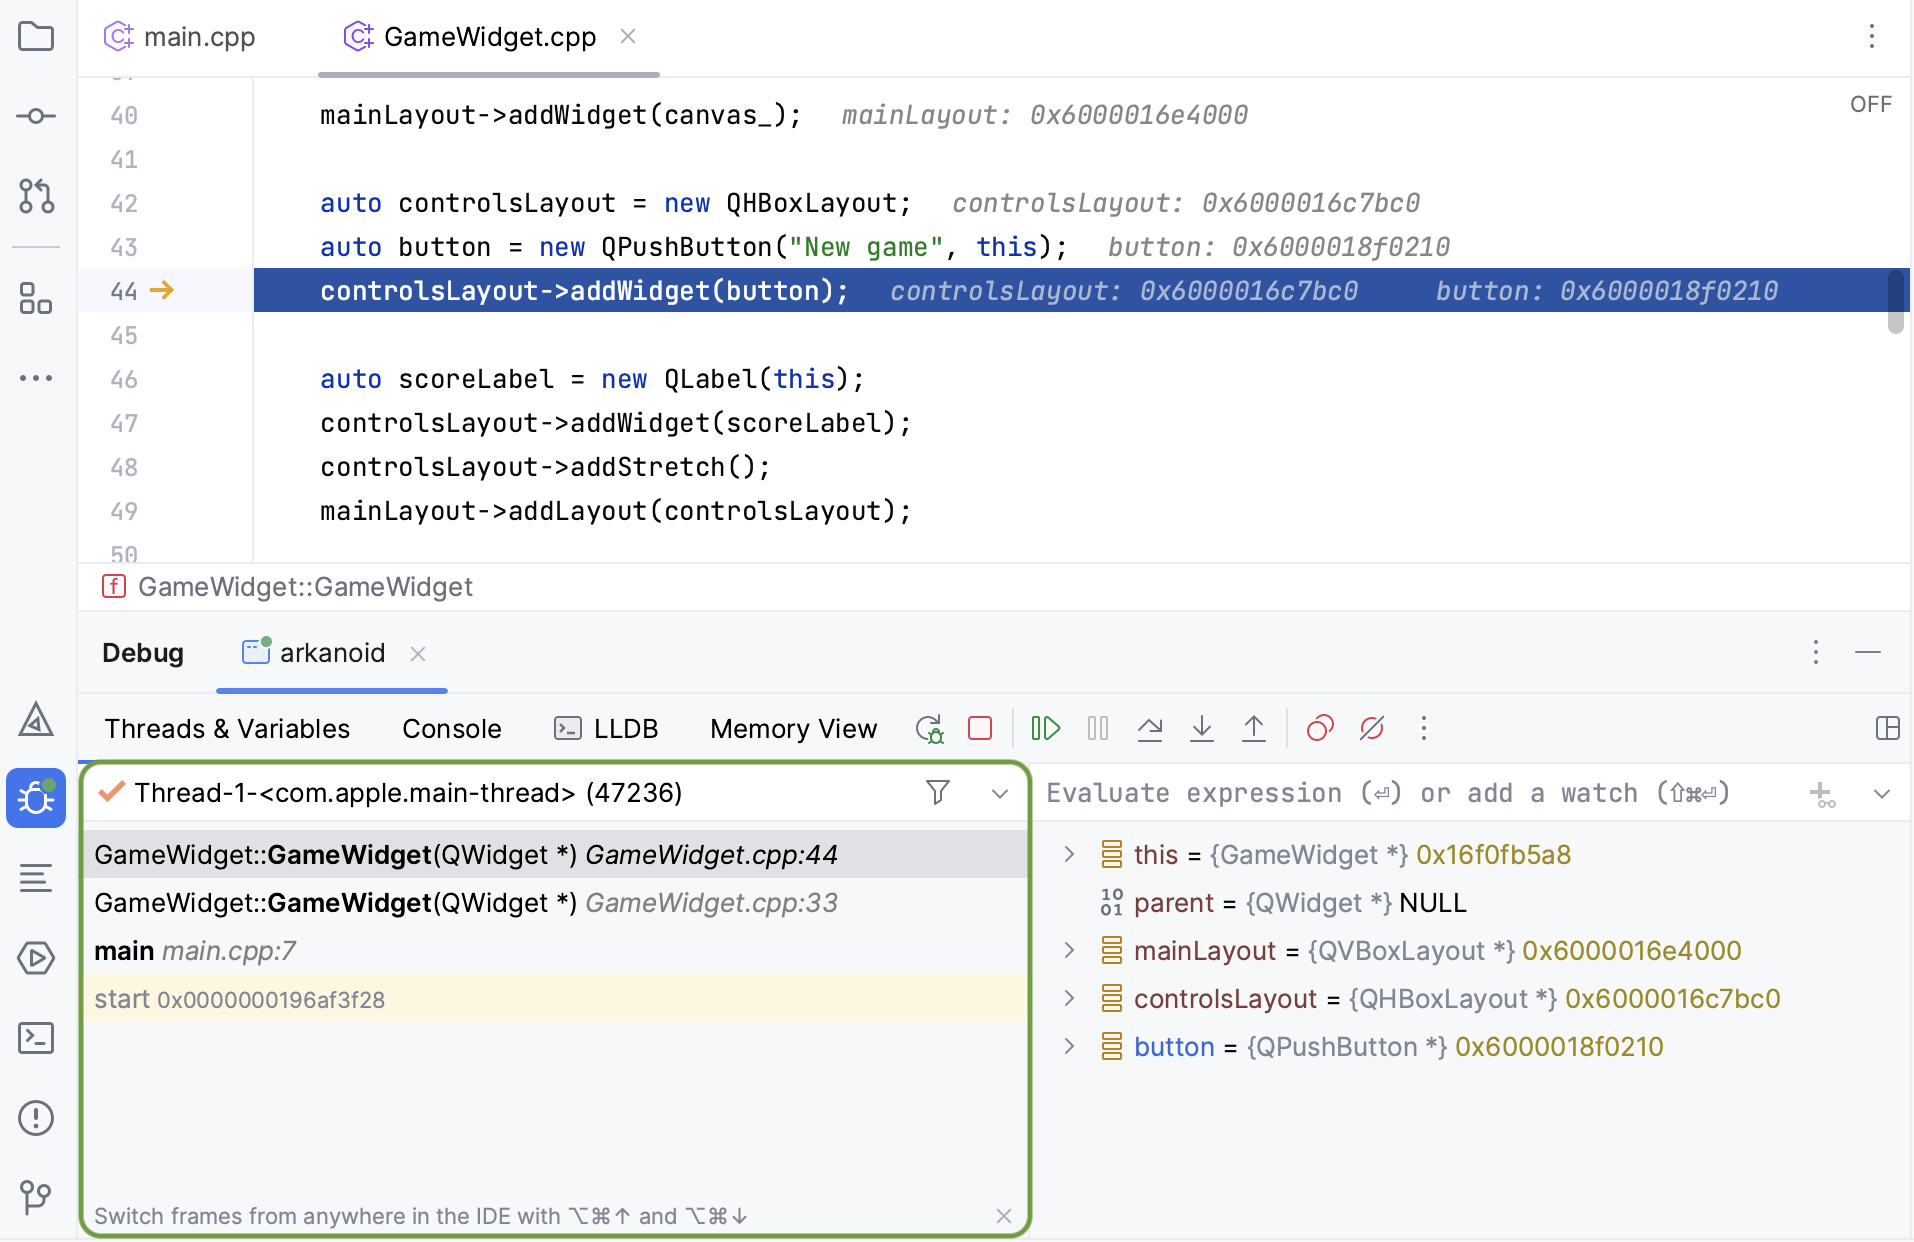
Task: Dismiss the frame switching hint
Action: (x=1004, y=1216)
